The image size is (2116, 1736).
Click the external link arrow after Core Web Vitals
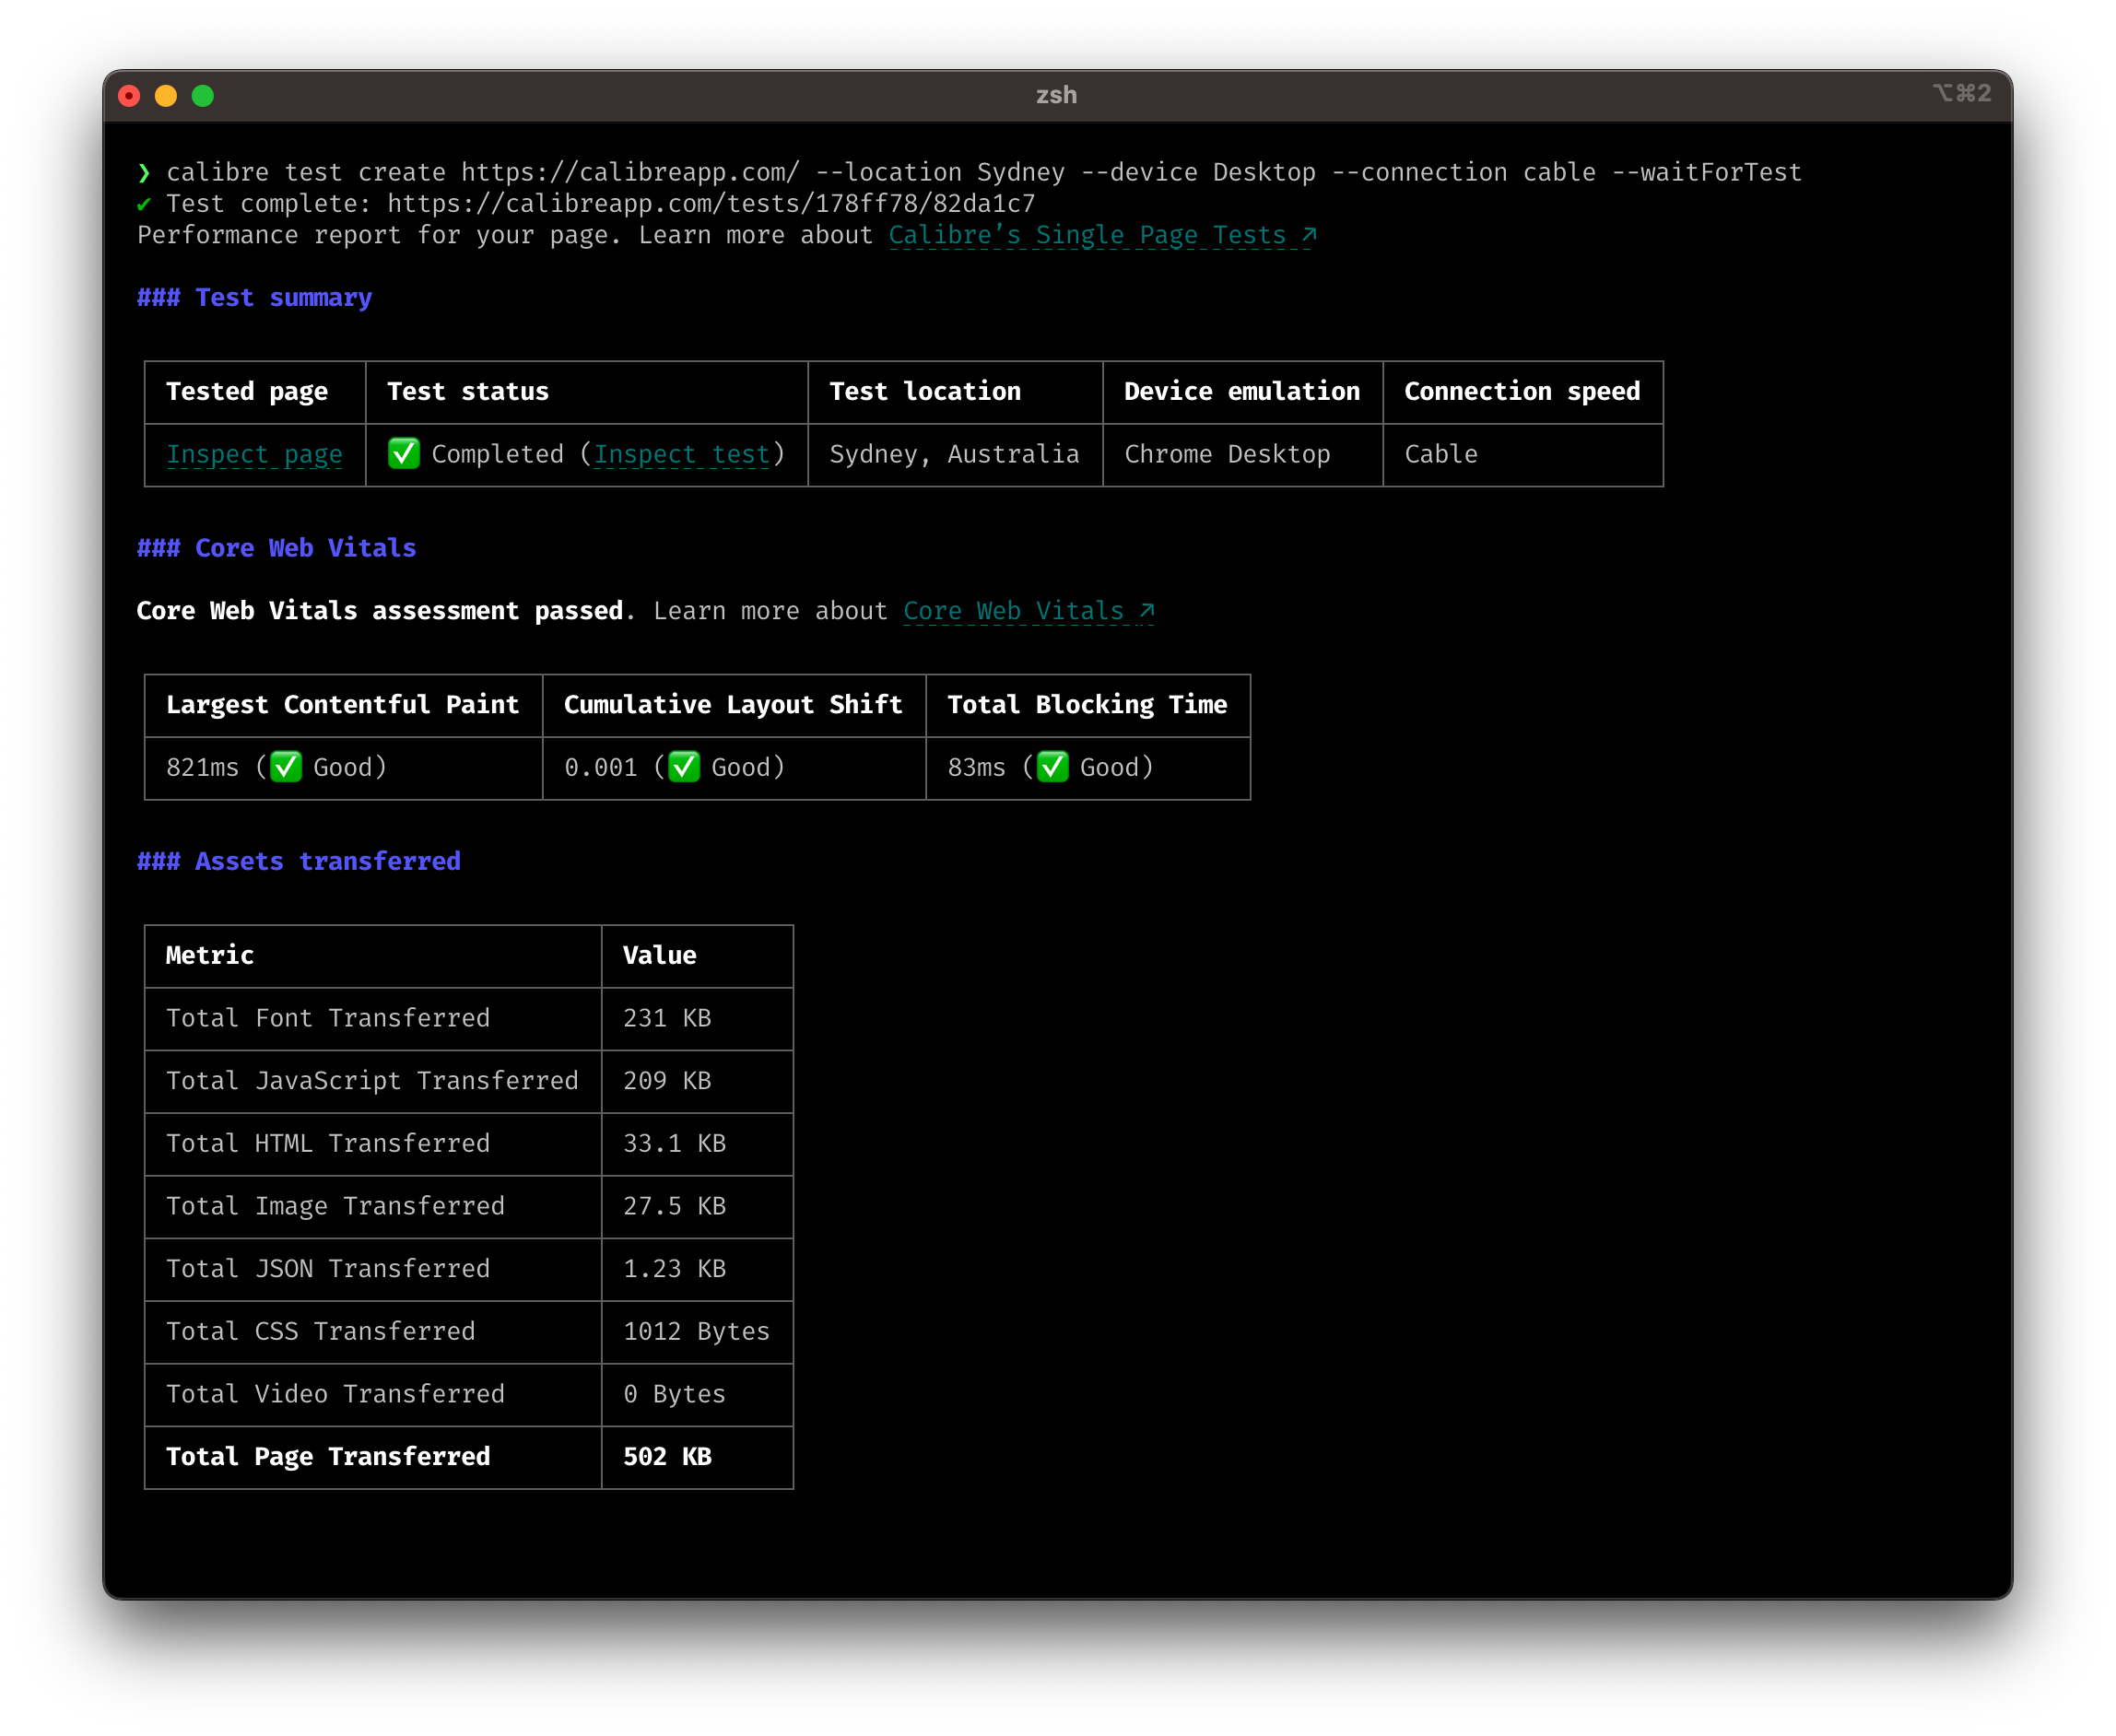1146,609
